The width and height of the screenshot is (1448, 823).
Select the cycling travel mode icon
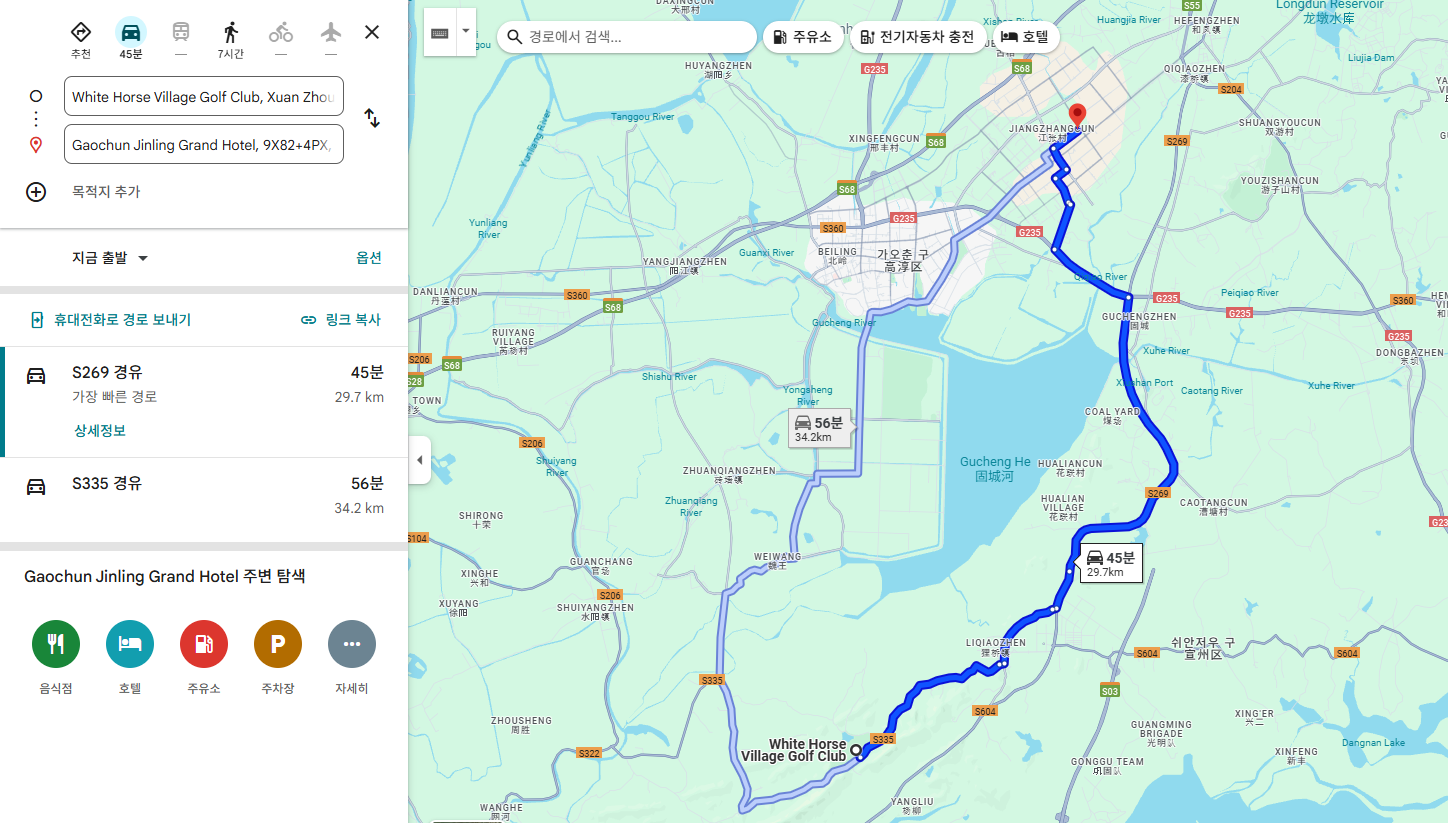tap(281, 32)
